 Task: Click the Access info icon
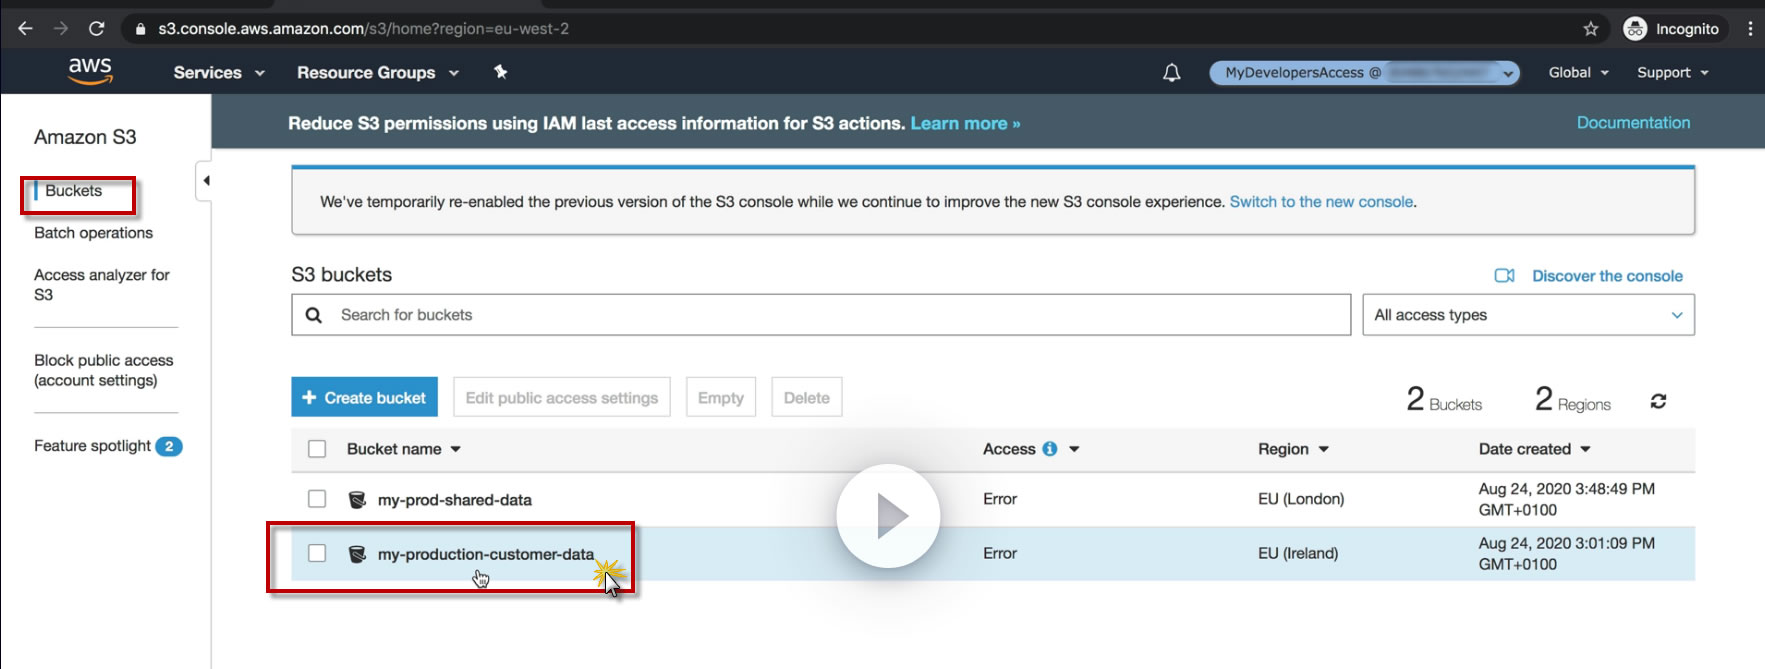1050,449
